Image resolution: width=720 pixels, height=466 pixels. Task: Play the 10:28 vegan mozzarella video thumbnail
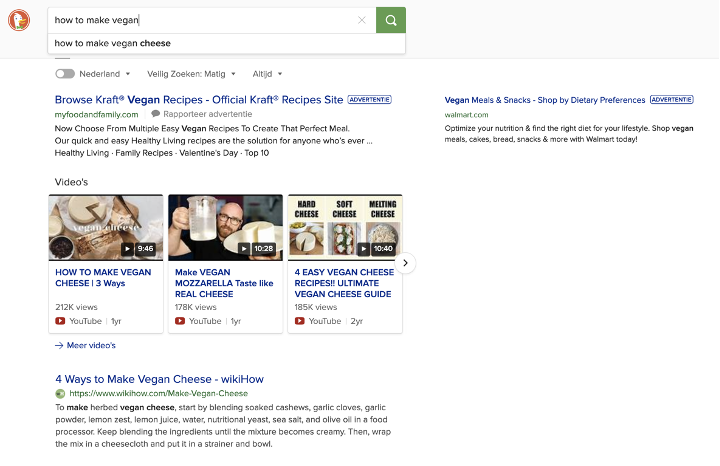(x=225, y=228)
